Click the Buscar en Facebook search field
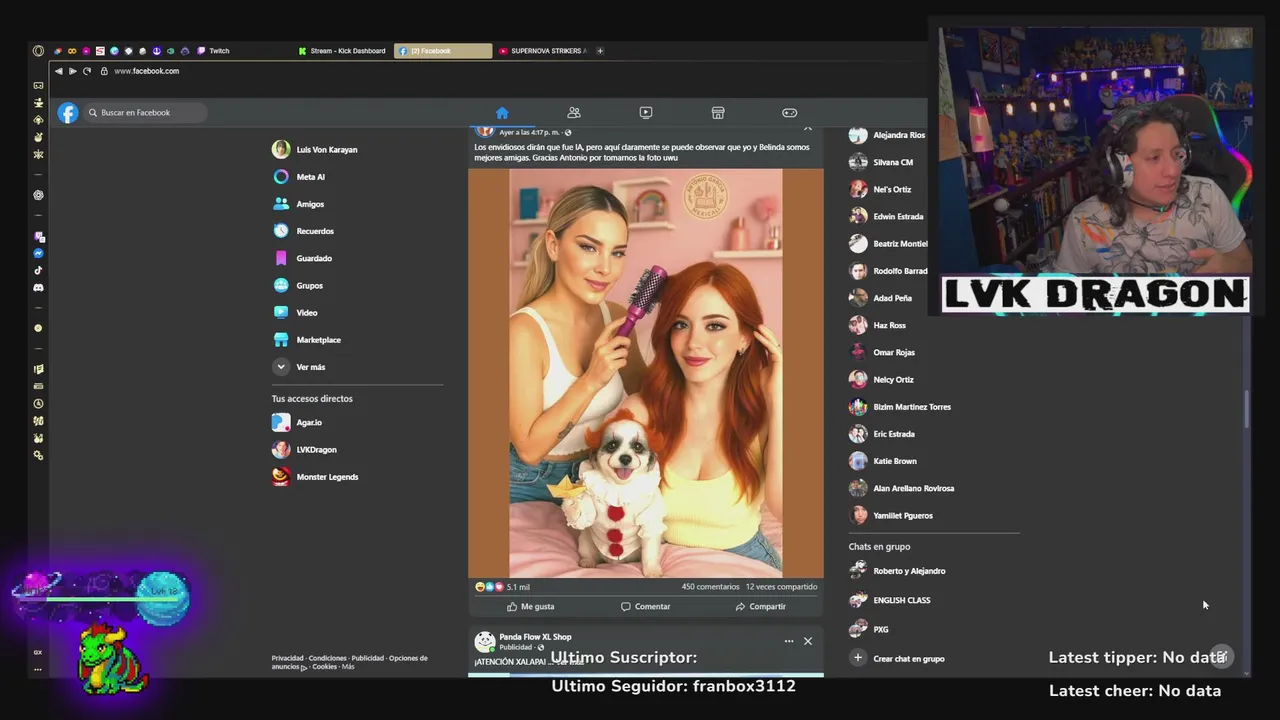 coord(145,113)
